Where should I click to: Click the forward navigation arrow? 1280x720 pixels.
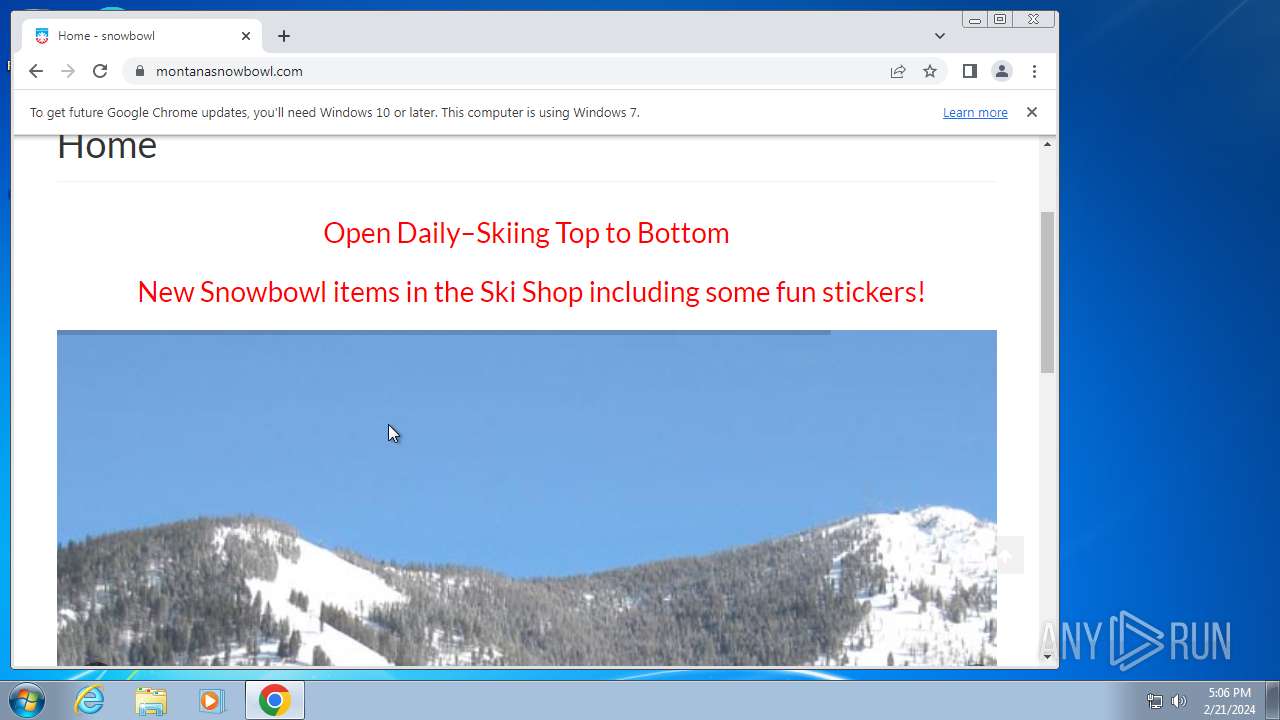(x=68, y=71)
